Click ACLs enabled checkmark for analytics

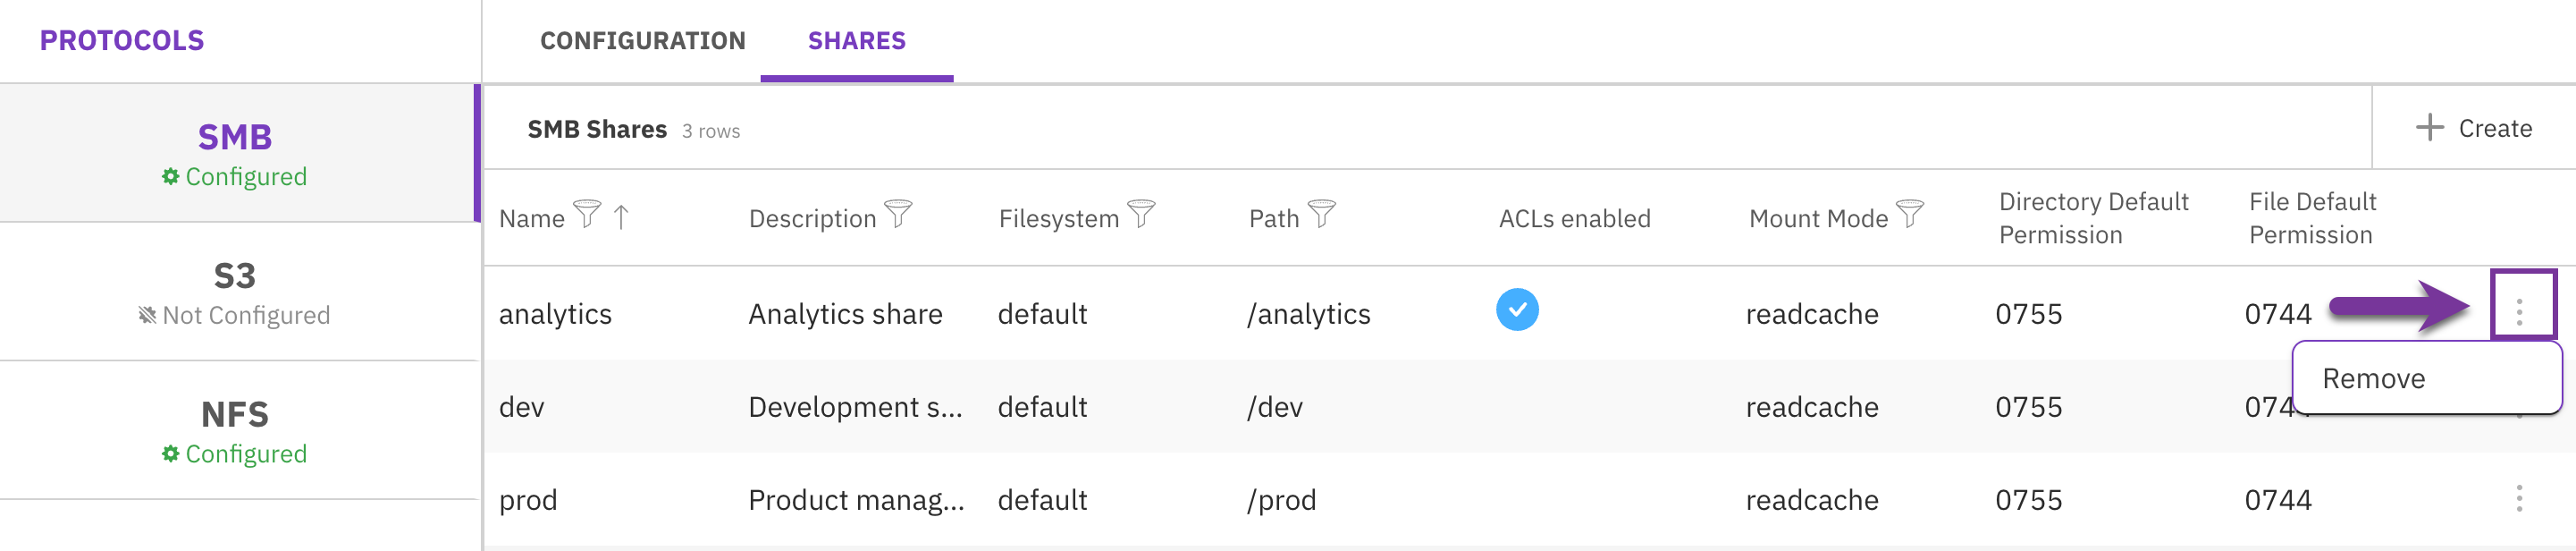[x=1516, y=310]
